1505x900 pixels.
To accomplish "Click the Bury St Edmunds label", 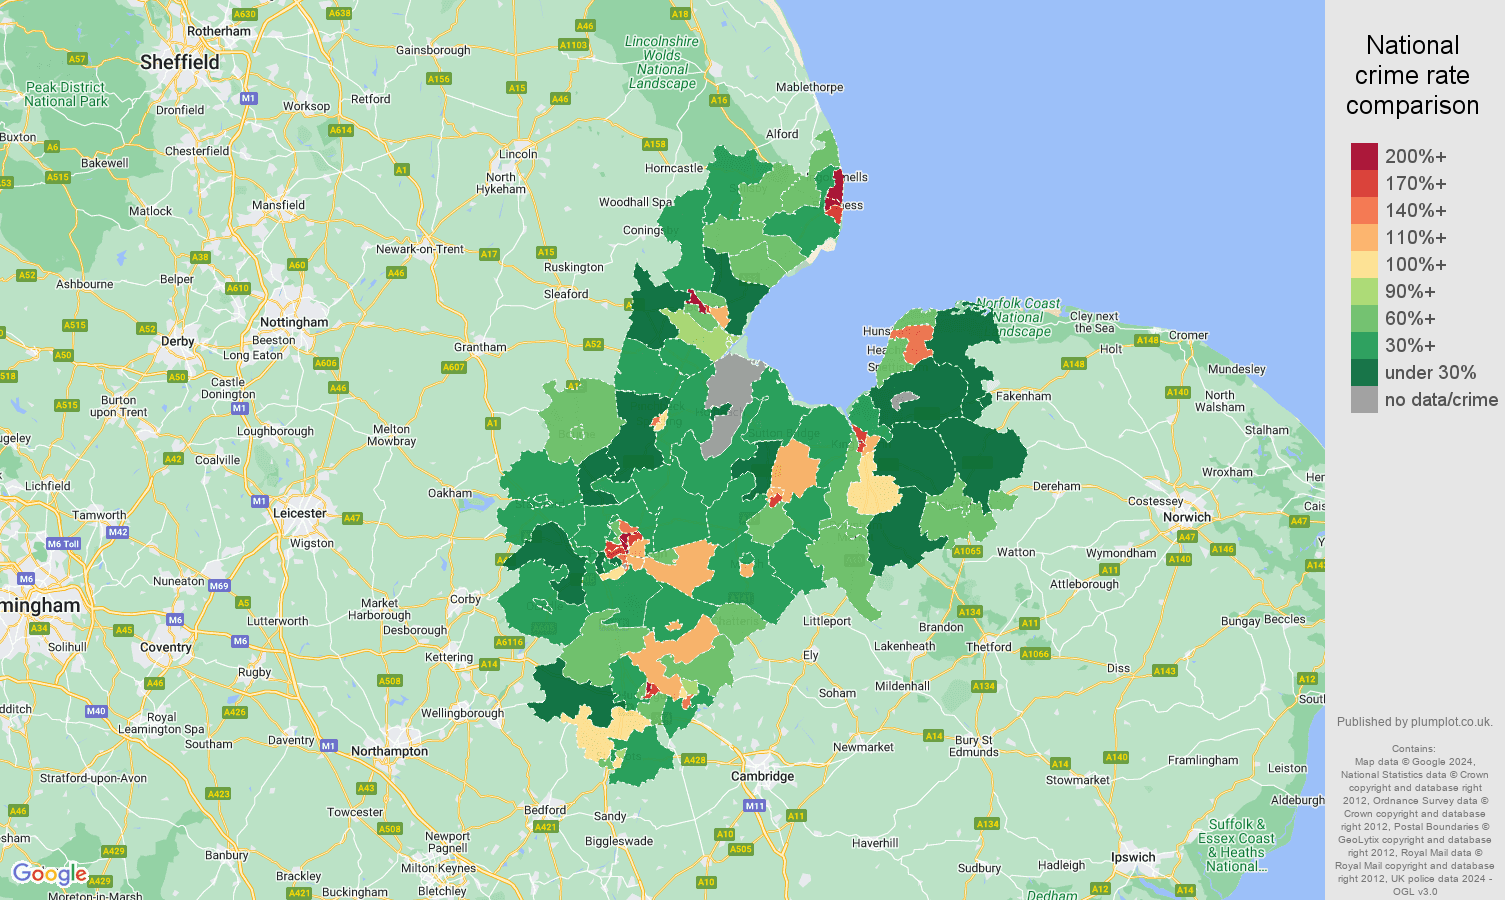I will [x=974, y=746].
